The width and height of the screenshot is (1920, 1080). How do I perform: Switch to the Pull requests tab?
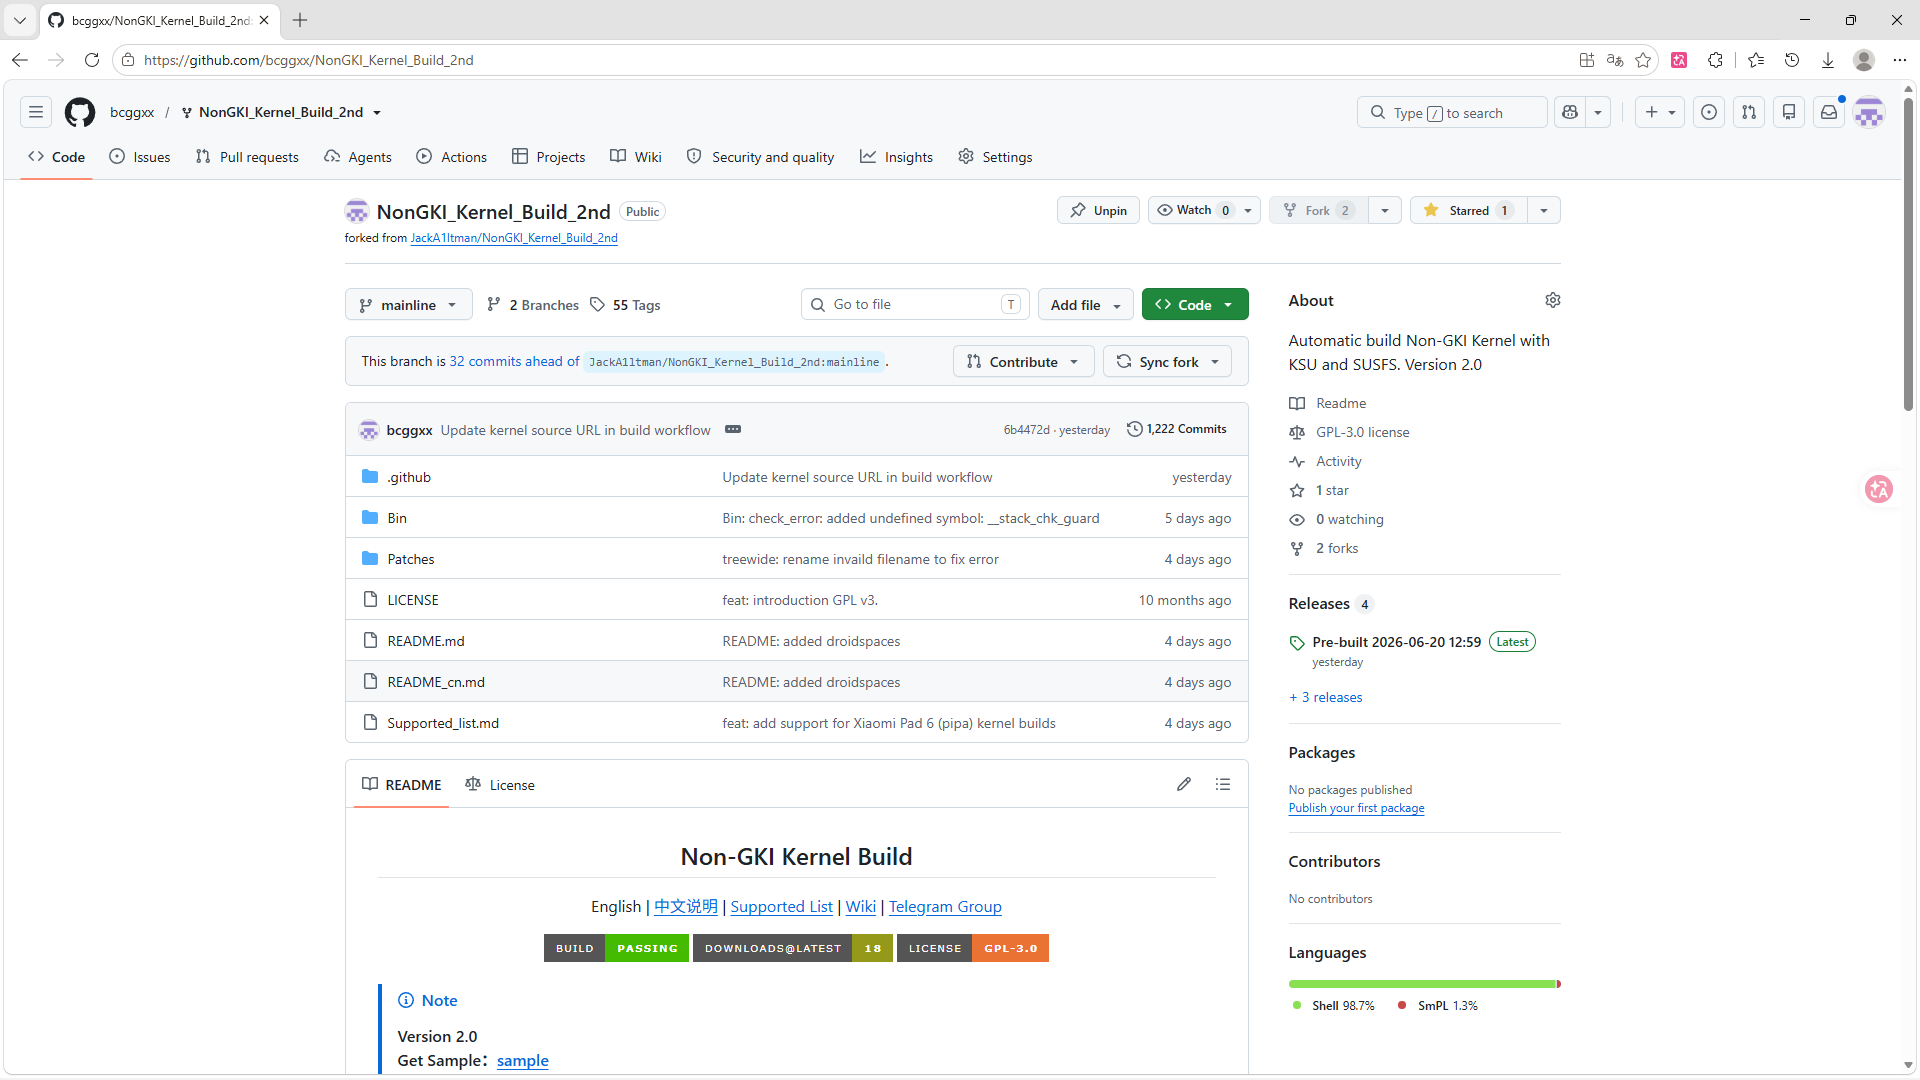(x=247, y=157)
